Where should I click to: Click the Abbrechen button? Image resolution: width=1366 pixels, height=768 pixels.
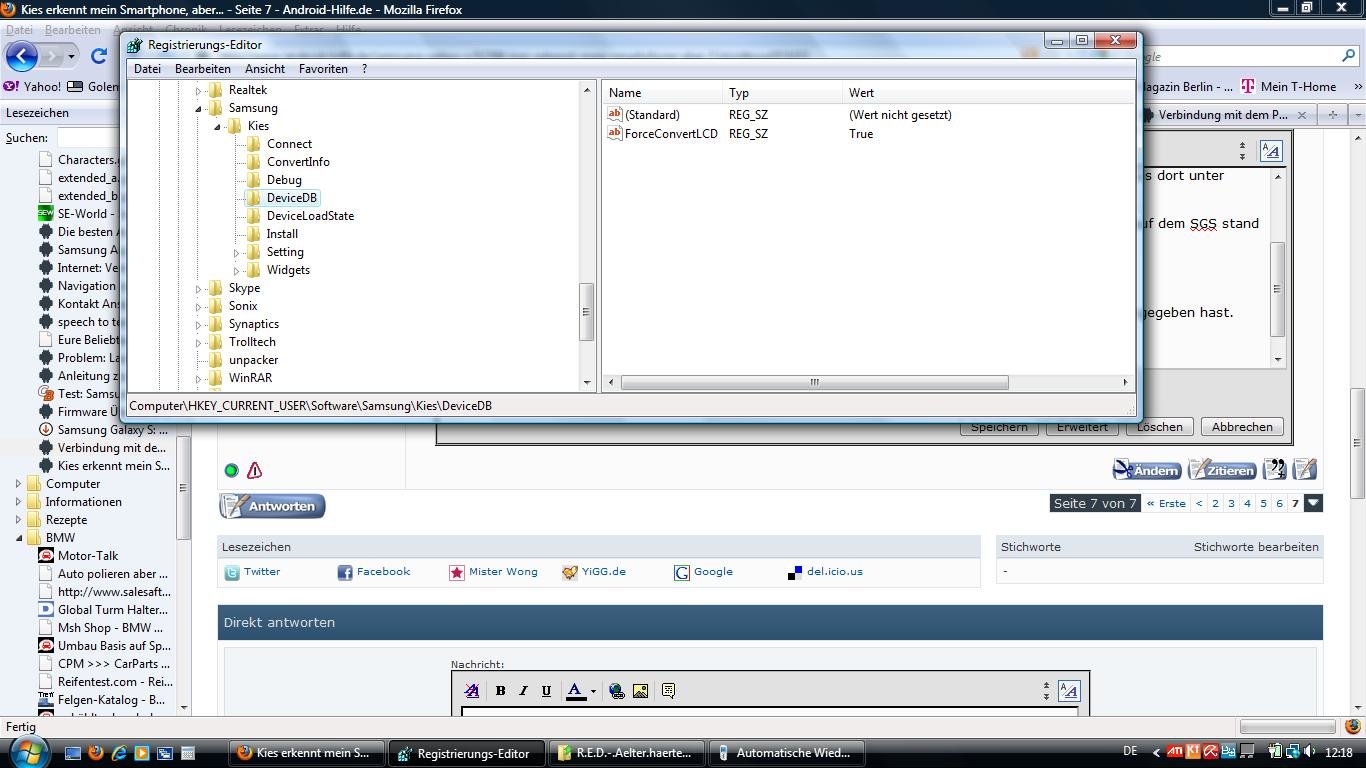click(x=1242, y=427)
